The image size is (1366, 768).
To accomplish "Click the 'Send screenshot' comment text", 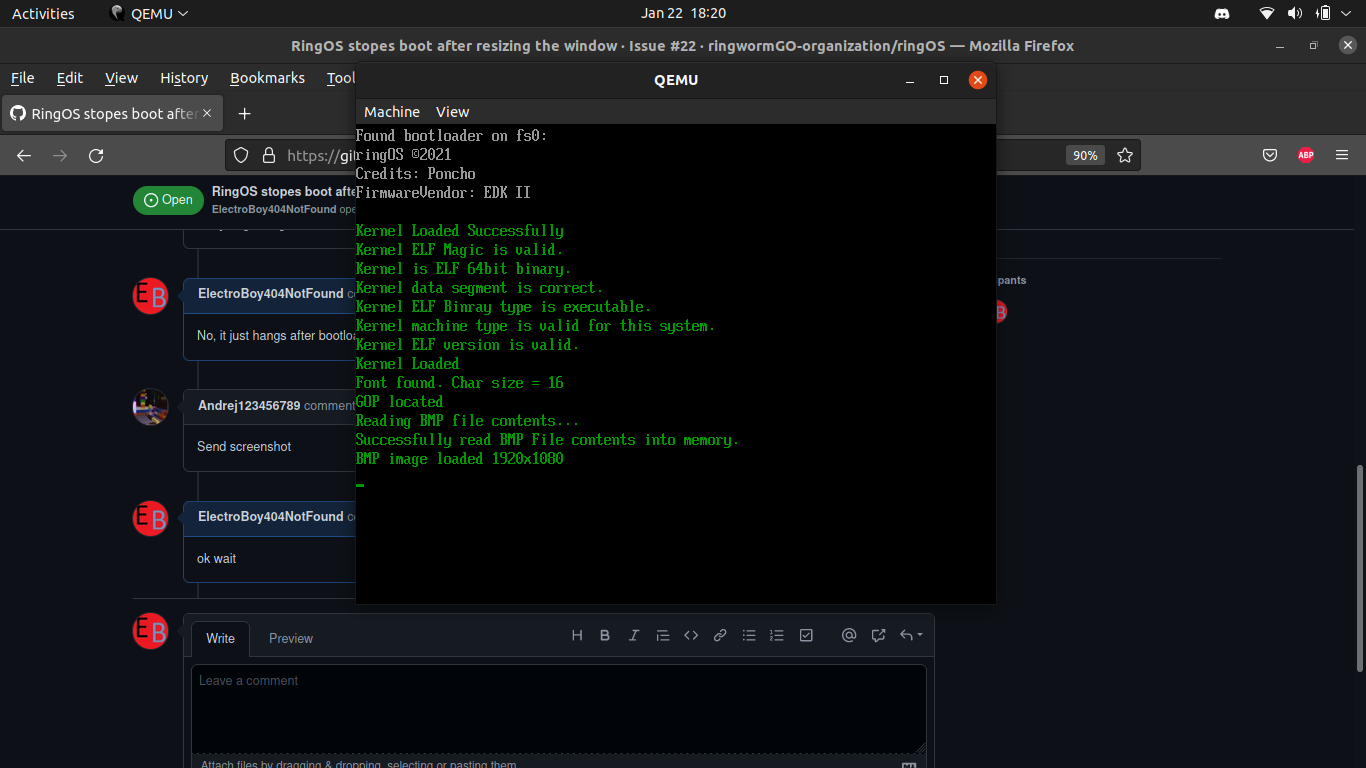I will [244, 446].
